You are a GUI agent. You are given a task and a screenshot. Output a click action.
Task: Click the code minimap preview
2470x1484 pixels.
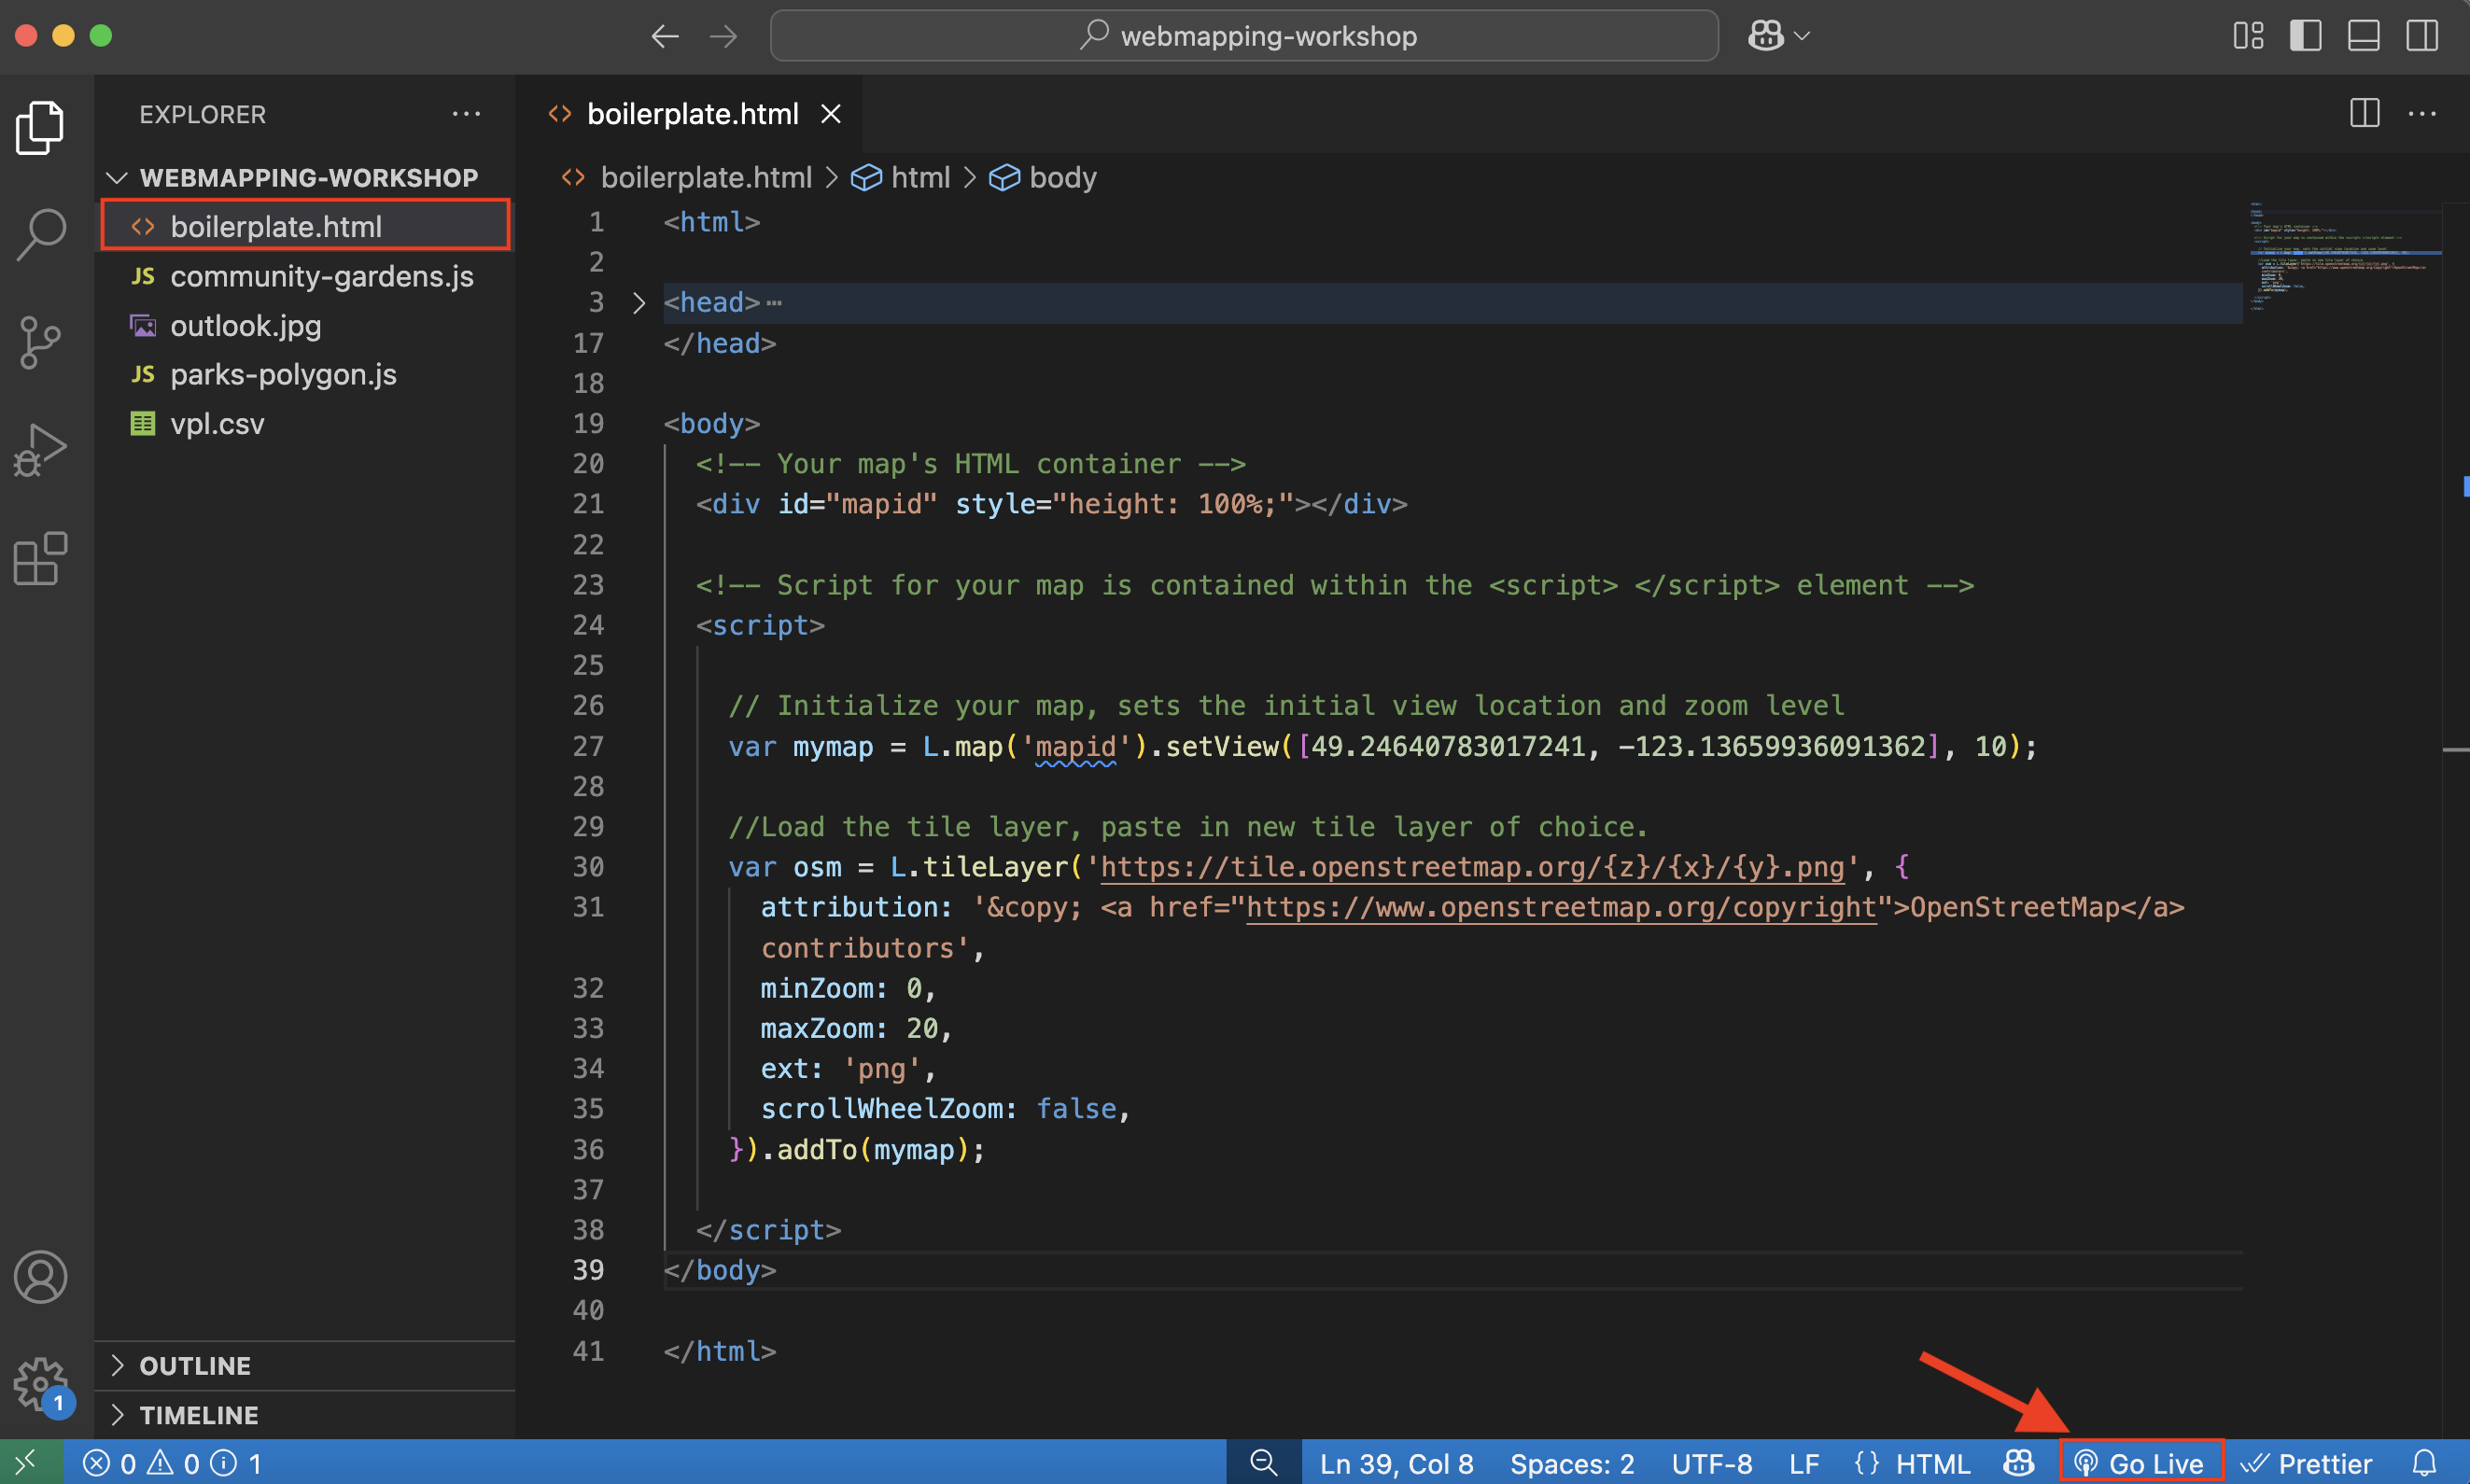pyautogui.click(x=2344, y=258)
